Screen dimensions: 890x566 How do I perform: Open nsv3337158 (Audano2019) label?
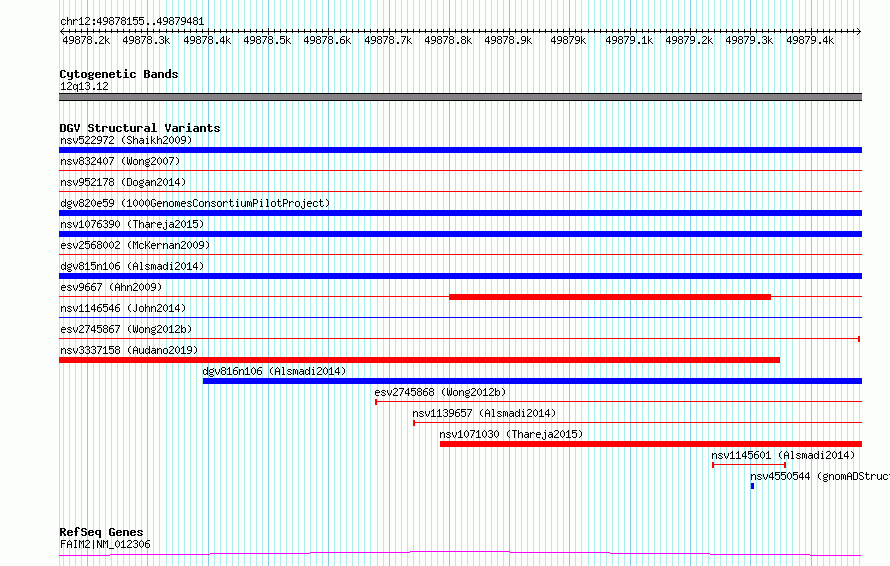129,350
